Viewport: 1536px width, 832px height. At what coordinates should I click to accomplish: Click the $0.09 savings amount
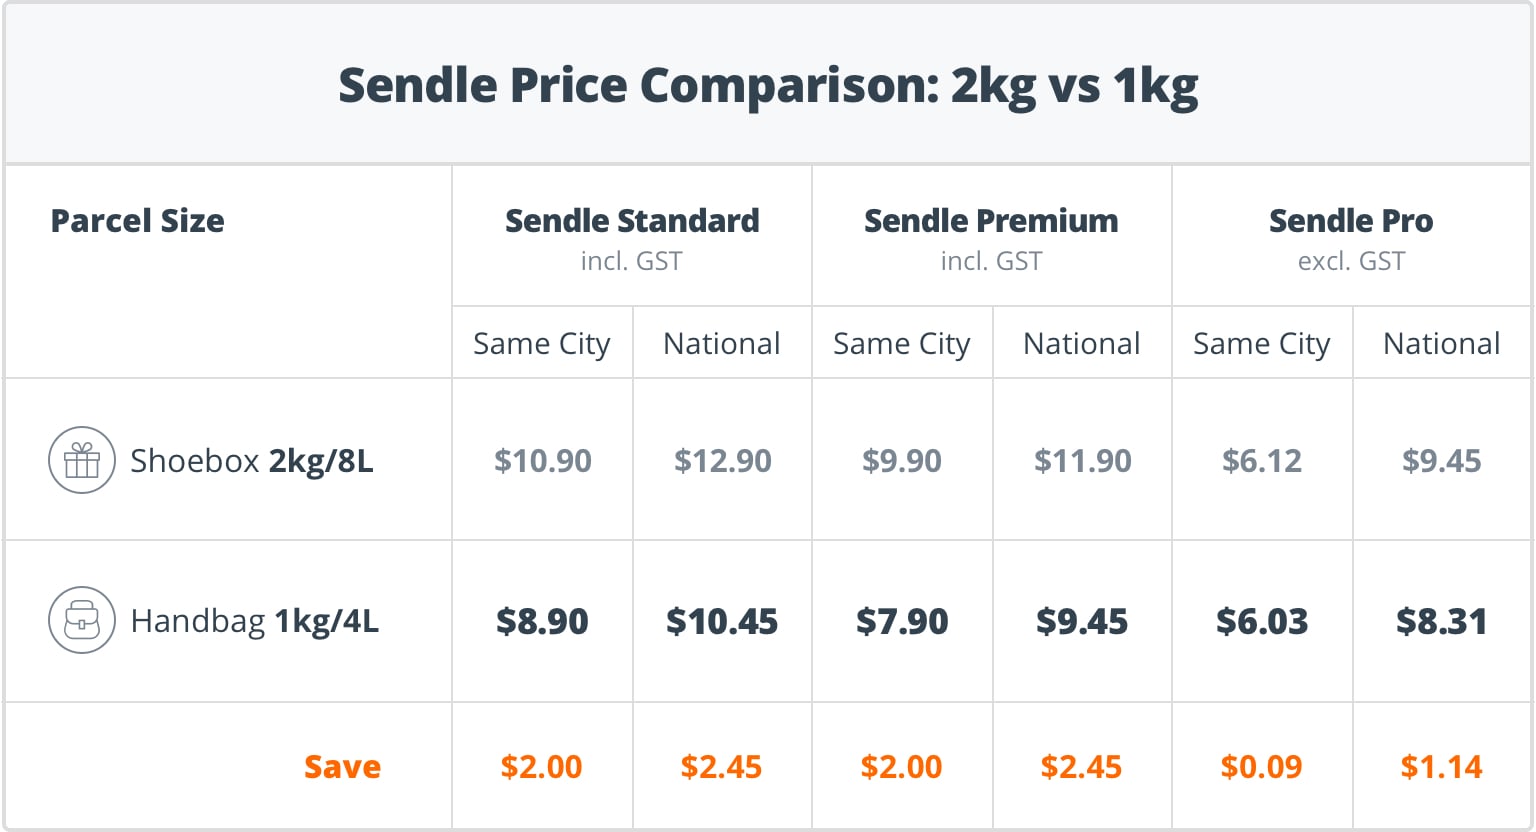click(1262, 767)
